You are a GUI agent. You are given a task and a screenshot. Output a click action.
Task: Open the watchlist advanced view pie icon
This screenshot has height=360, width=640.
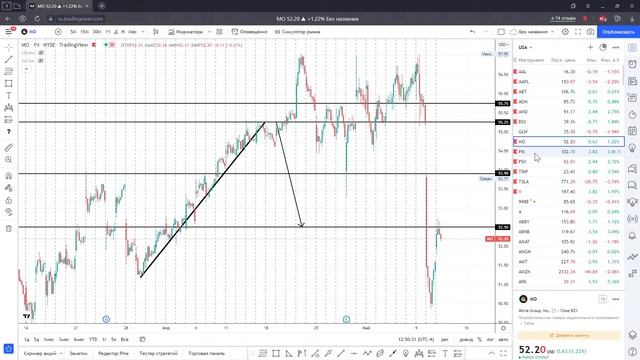tap(603, 47)
